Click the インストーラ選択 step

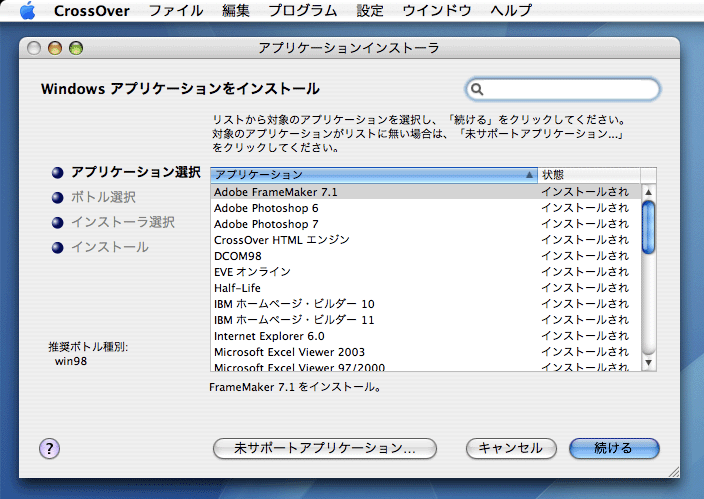[x=123, y=222]
